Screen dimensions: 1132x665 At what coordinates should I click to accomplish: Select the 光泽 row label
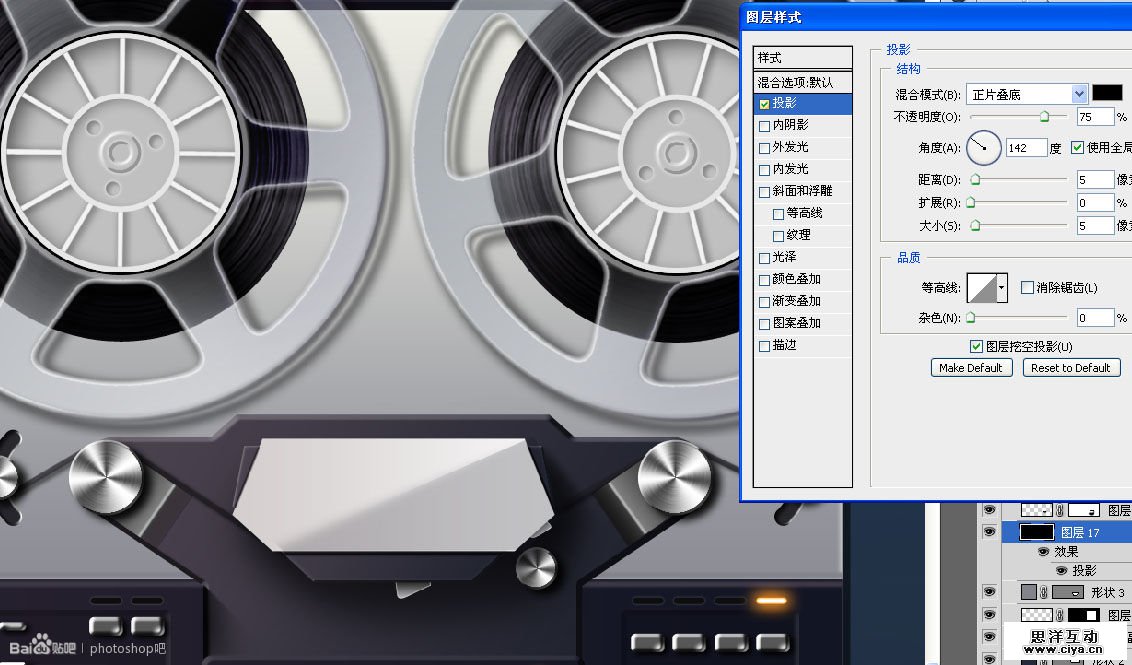pyautogui.click(x=784, y=257)
